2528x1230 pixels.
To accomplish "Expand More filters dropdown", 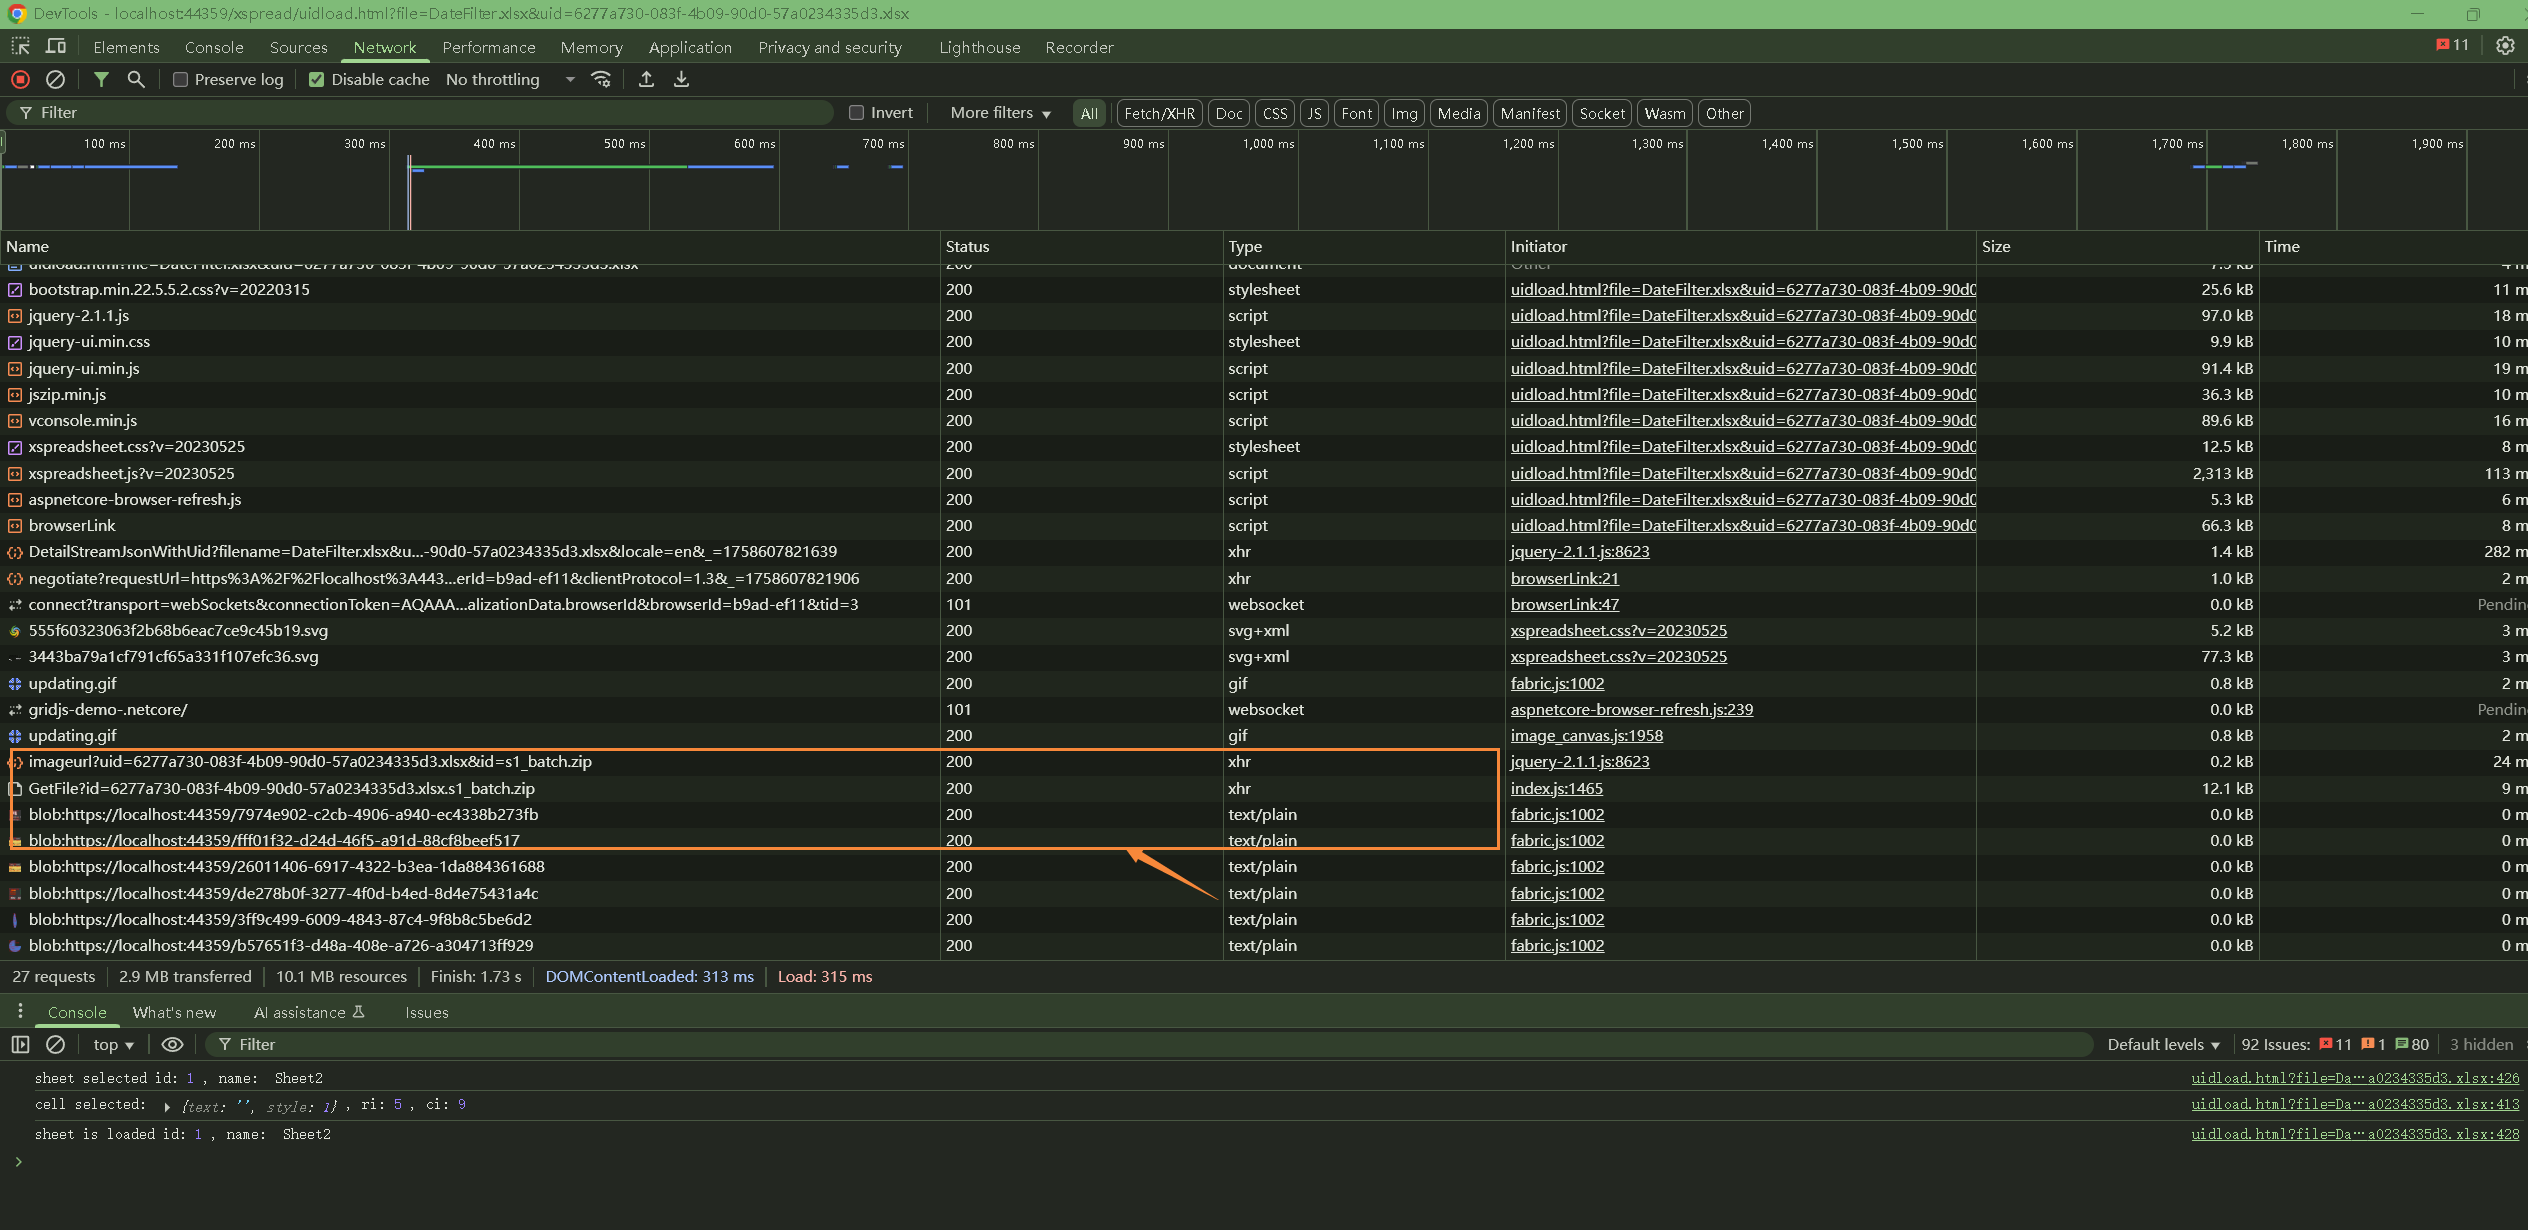I will (1000, 113).
